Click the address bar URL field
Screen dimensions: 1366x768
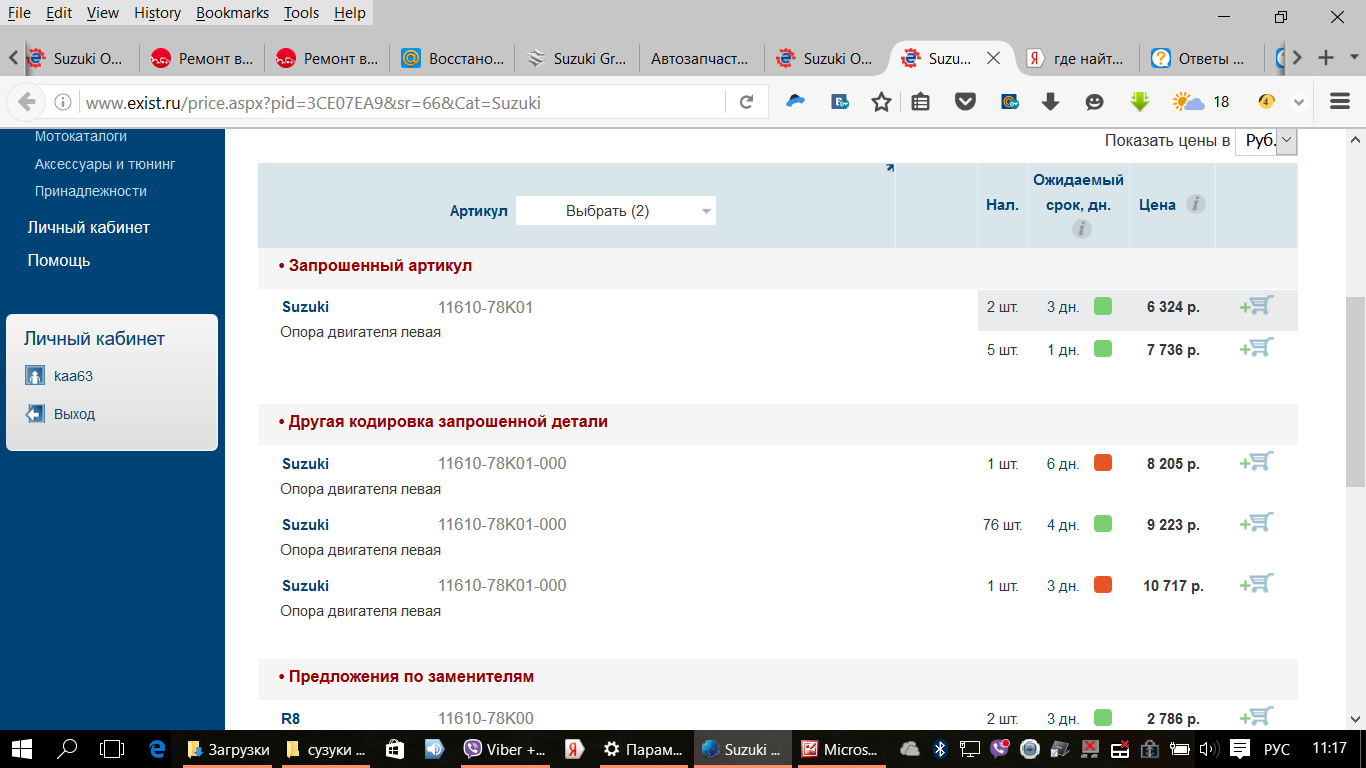coord(400,102)
